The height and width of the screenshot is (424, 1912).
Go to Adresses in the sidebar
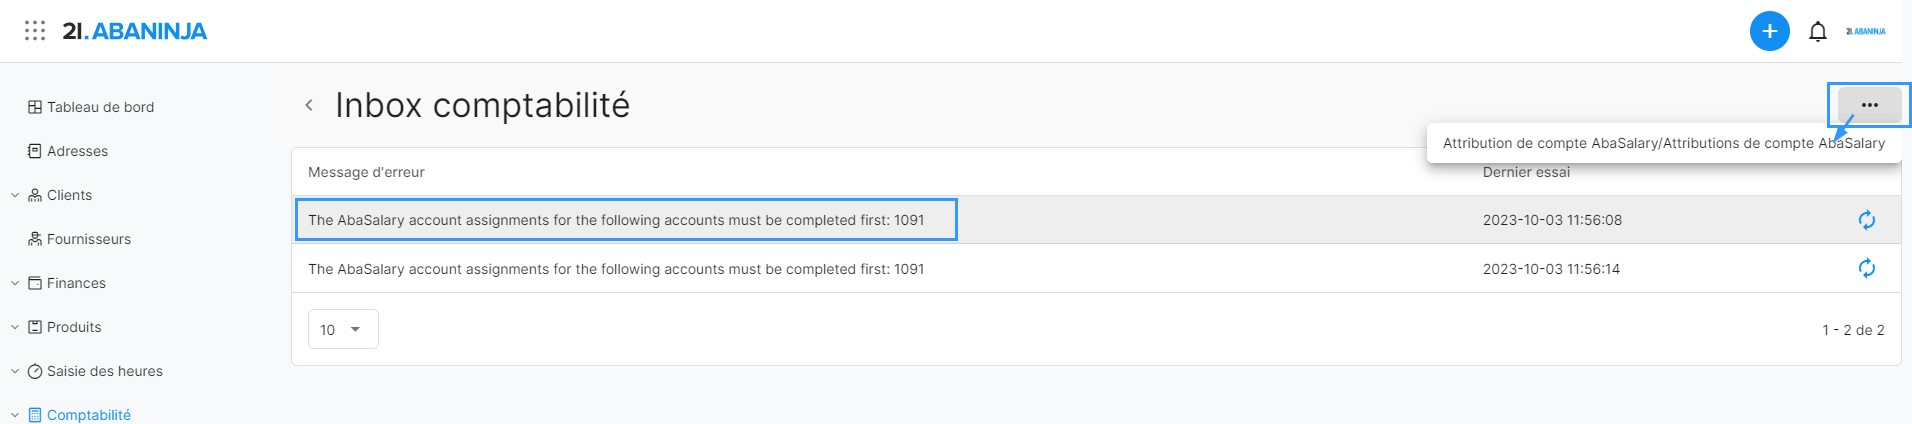pos(77,151)
